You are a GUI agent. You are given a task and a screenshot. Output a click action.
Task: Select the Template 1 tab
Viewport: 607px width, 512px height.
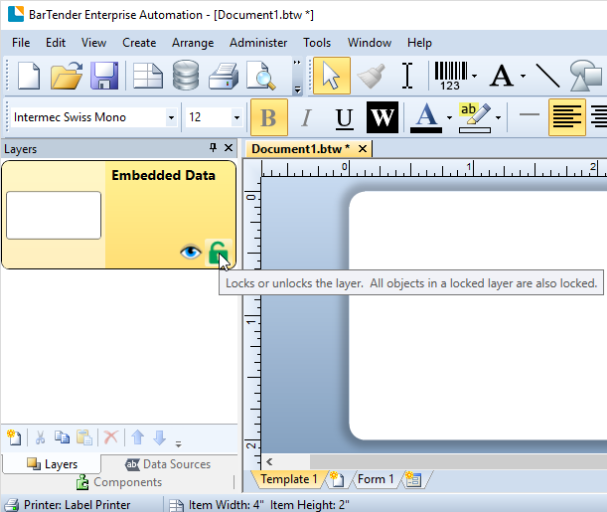click(289, 479)
